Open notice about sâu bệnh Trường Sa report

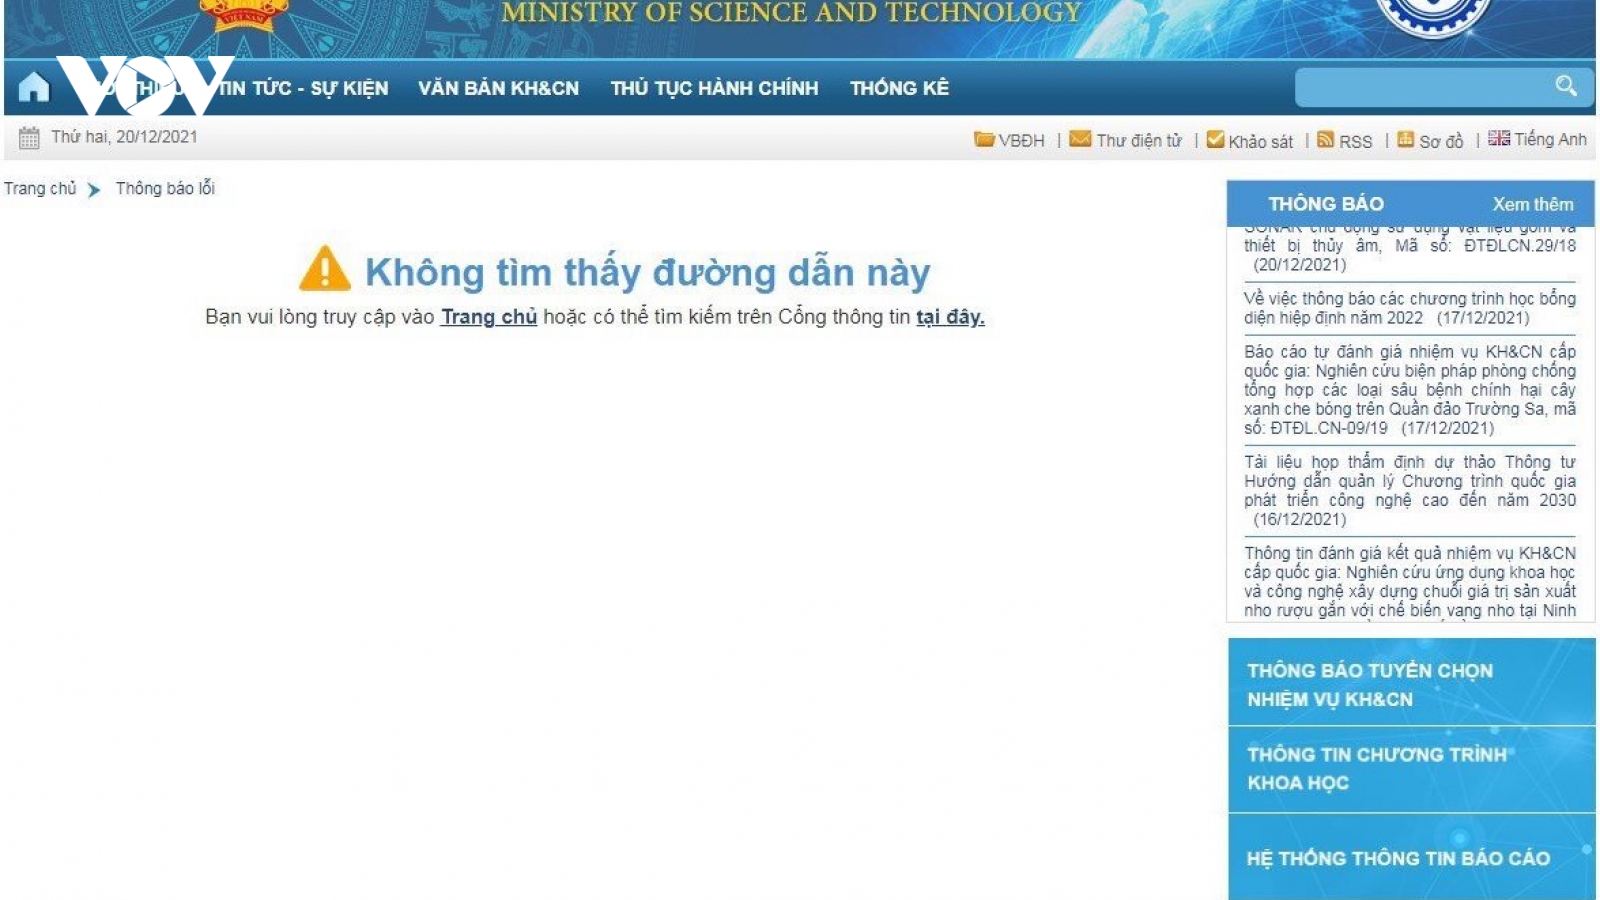click(x=1409, y=390)
